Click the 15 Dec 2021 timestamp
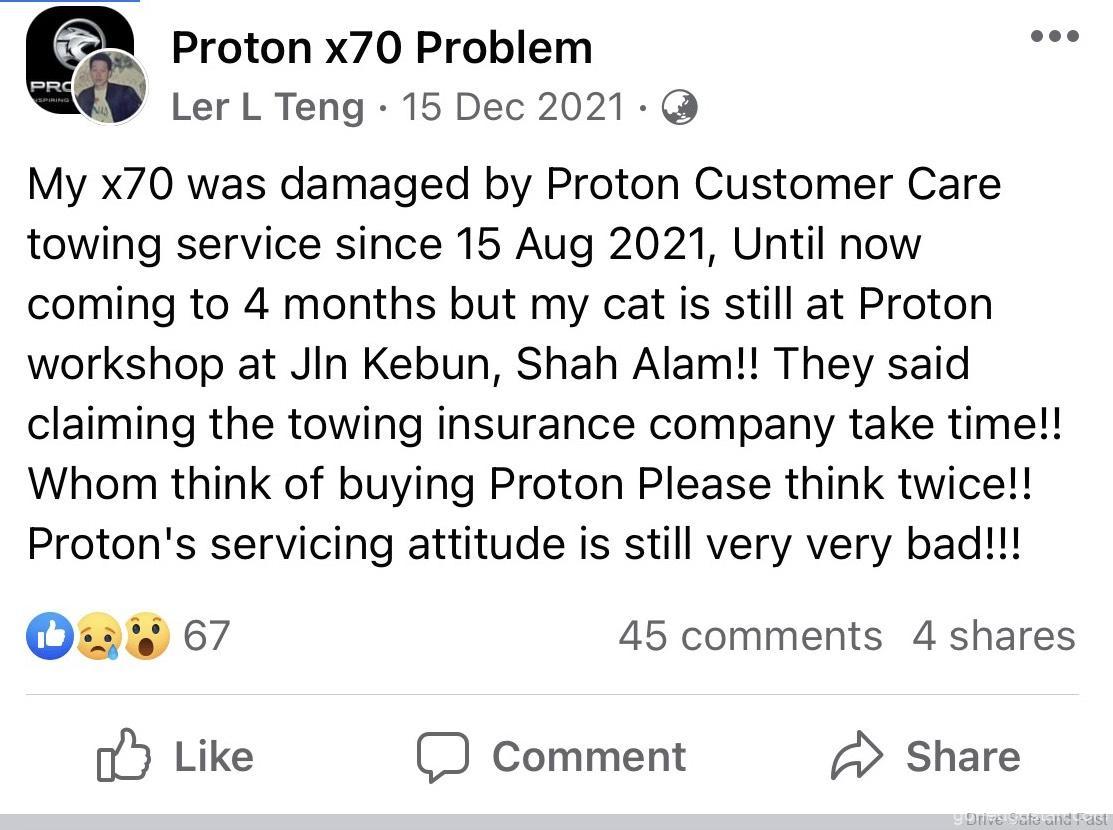Viewport: 1113px width, 830px height. pyautogui.click(x=513, y=106)
